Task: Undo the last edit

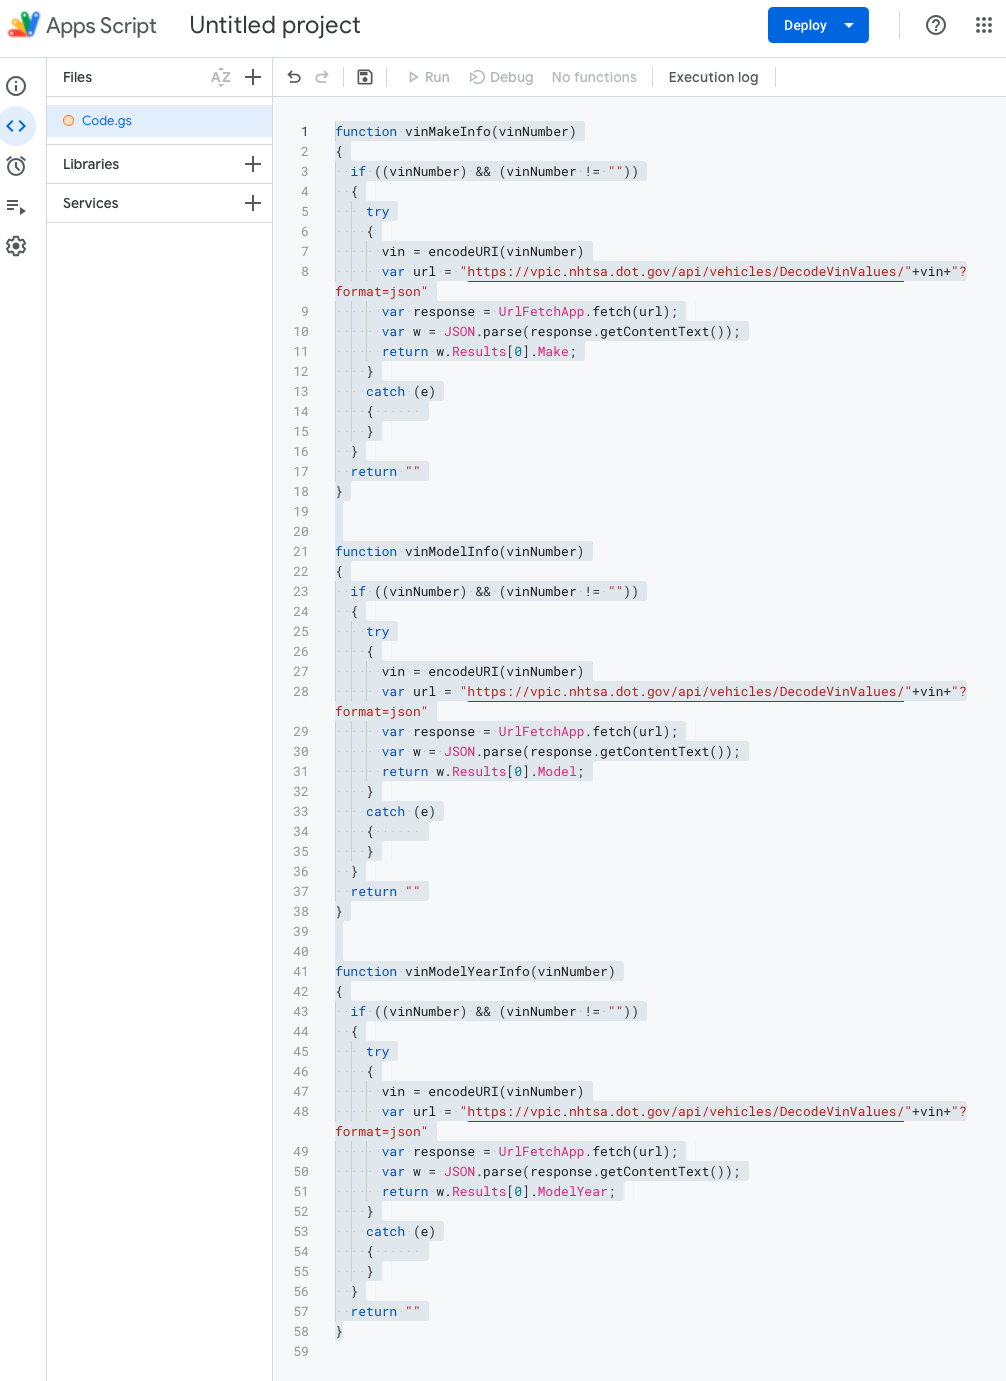Action: [x=291, y=77]
